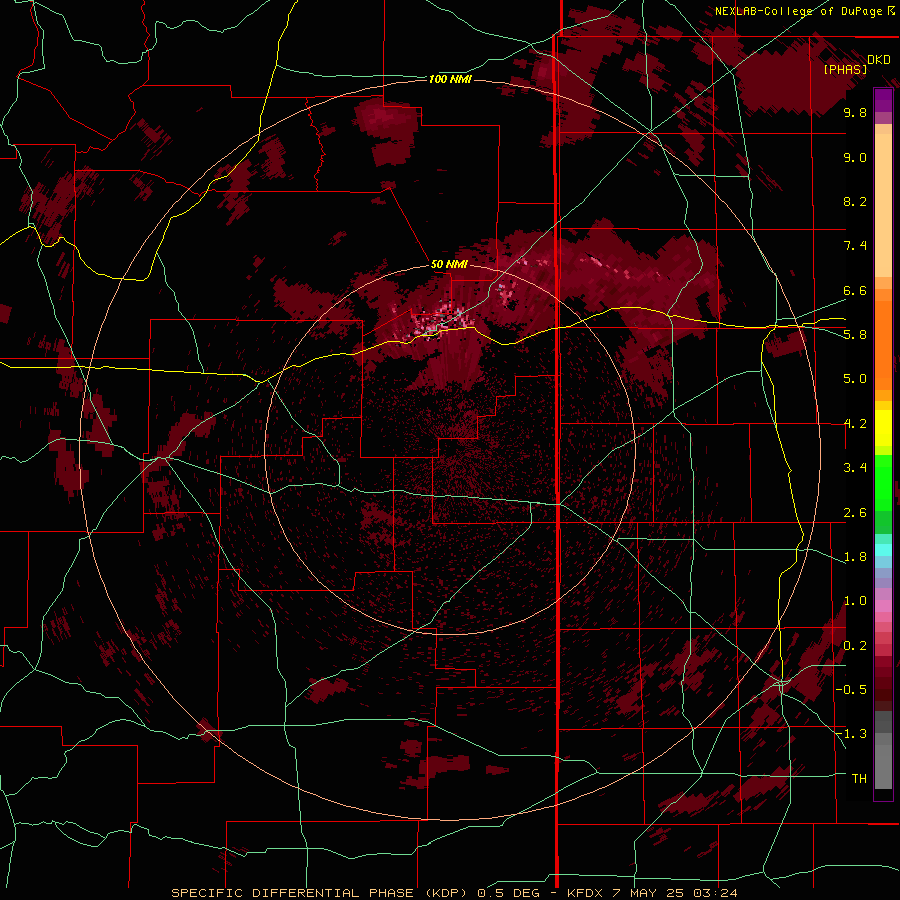Click the Specific Differential Phase KFDX caption

(454, 893)
